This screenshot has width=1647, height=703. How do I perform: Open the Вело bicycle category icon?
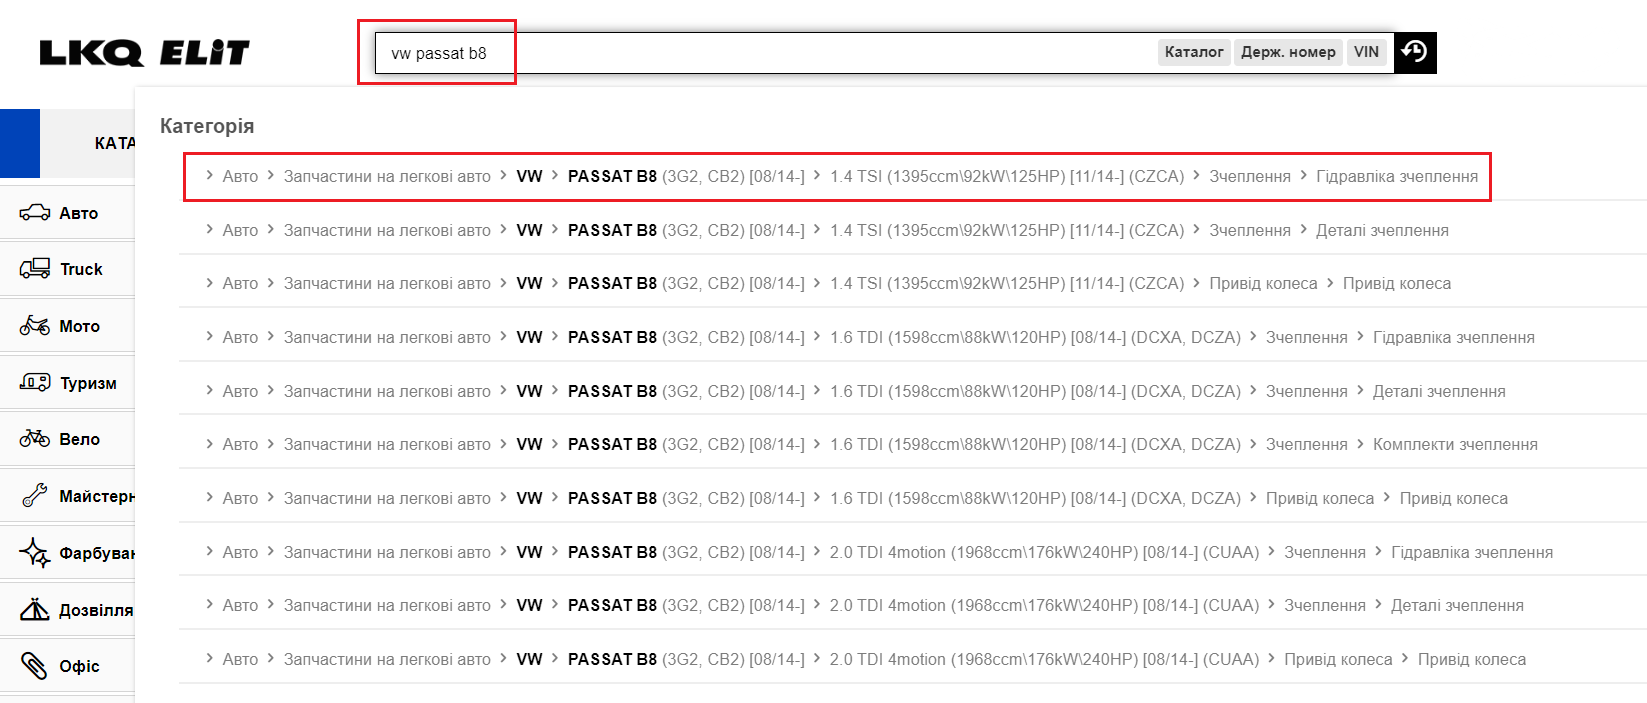point(35,439)
